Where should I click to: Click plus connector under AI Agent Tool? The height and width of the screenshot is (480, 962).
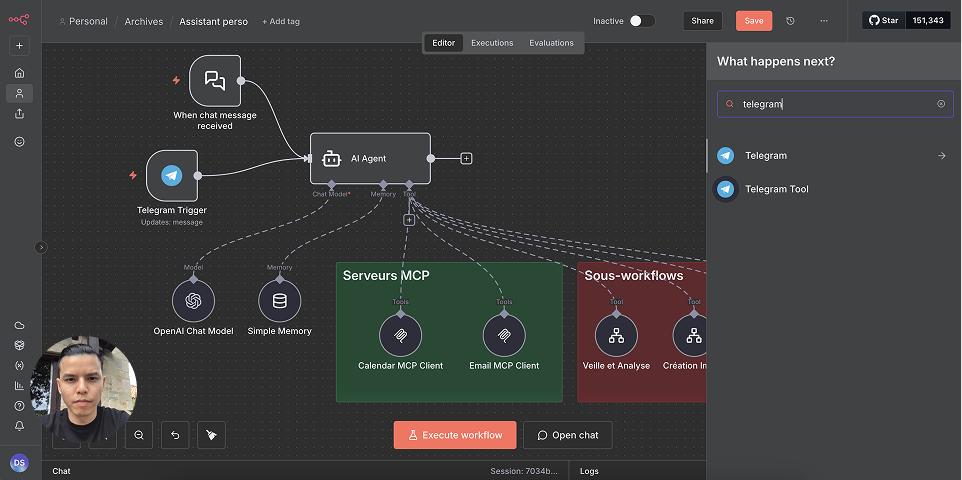coord(409,220)
